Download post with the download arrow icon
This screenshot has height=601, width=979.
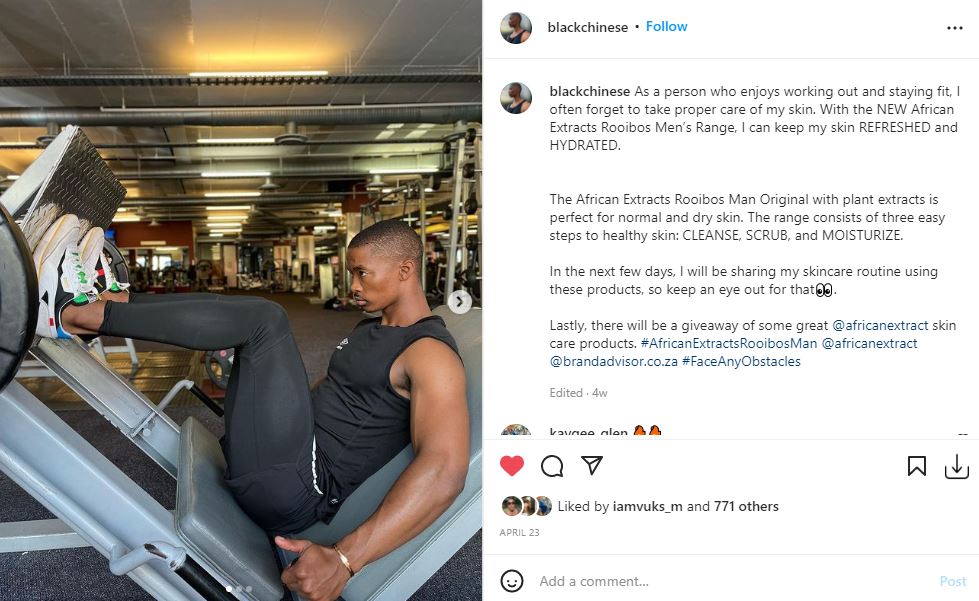click(957, 466)
